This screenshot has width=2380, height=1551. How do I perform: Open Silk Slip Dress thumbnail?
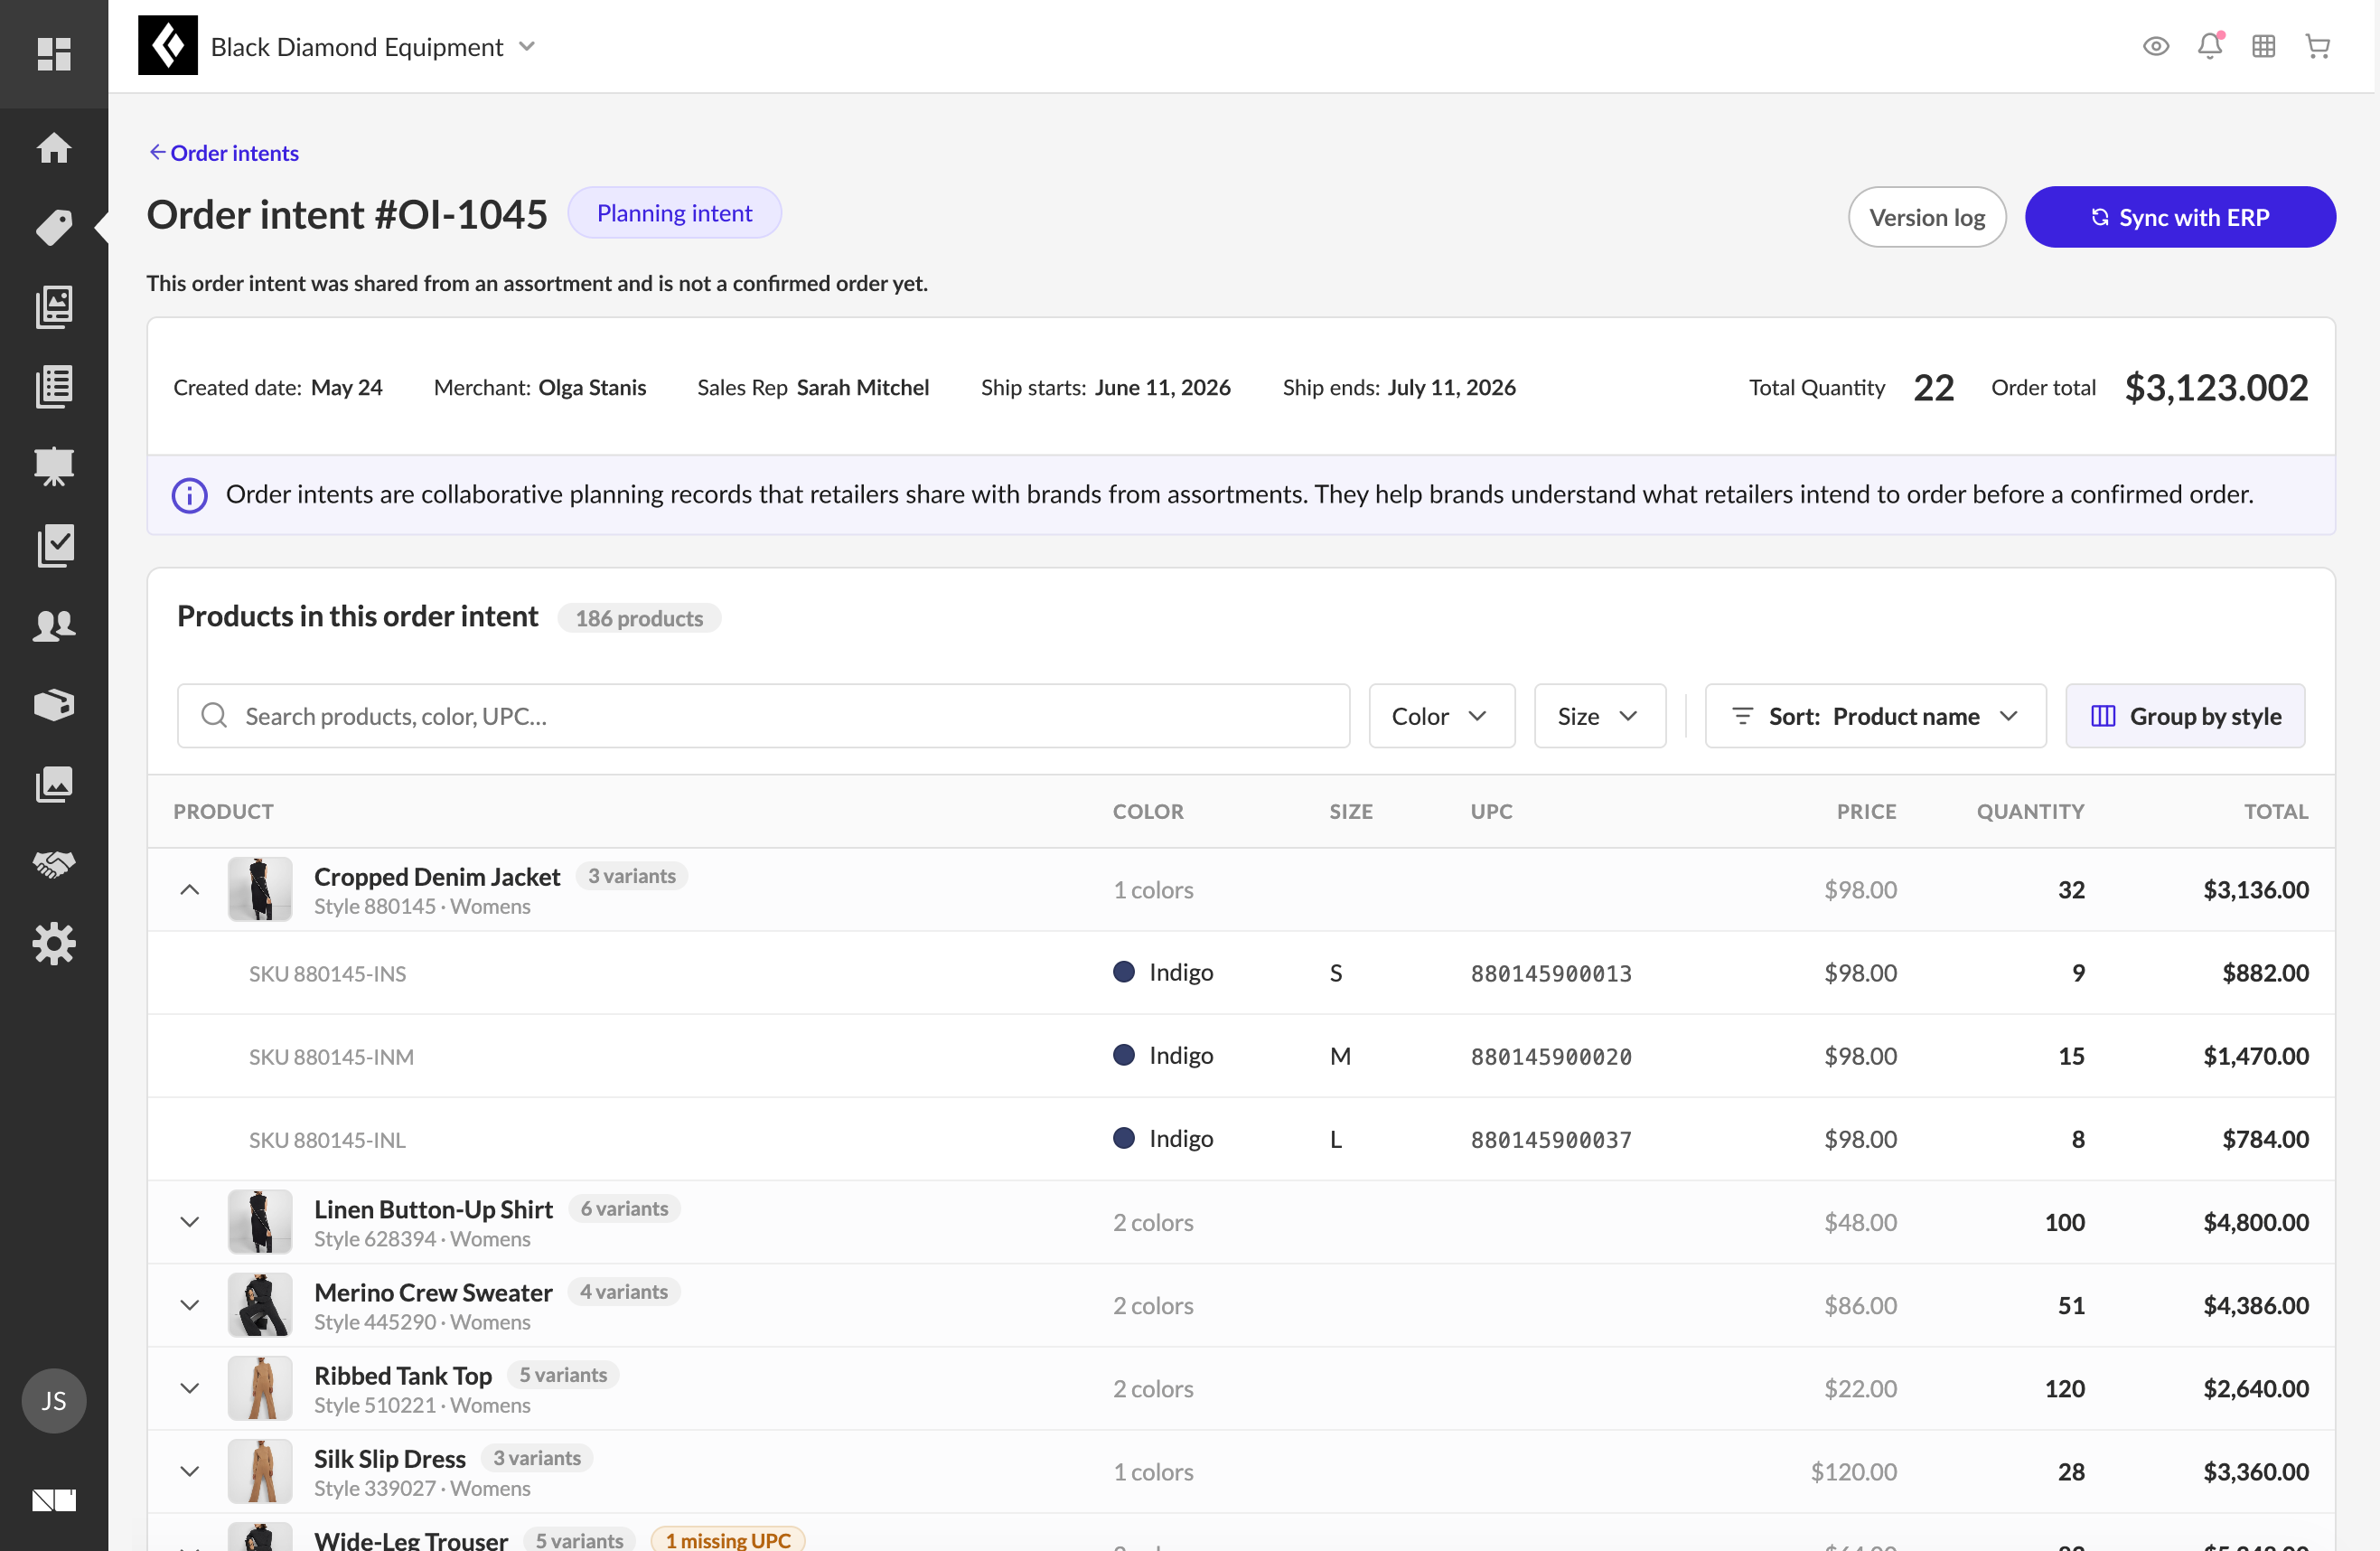[260, 1471]
